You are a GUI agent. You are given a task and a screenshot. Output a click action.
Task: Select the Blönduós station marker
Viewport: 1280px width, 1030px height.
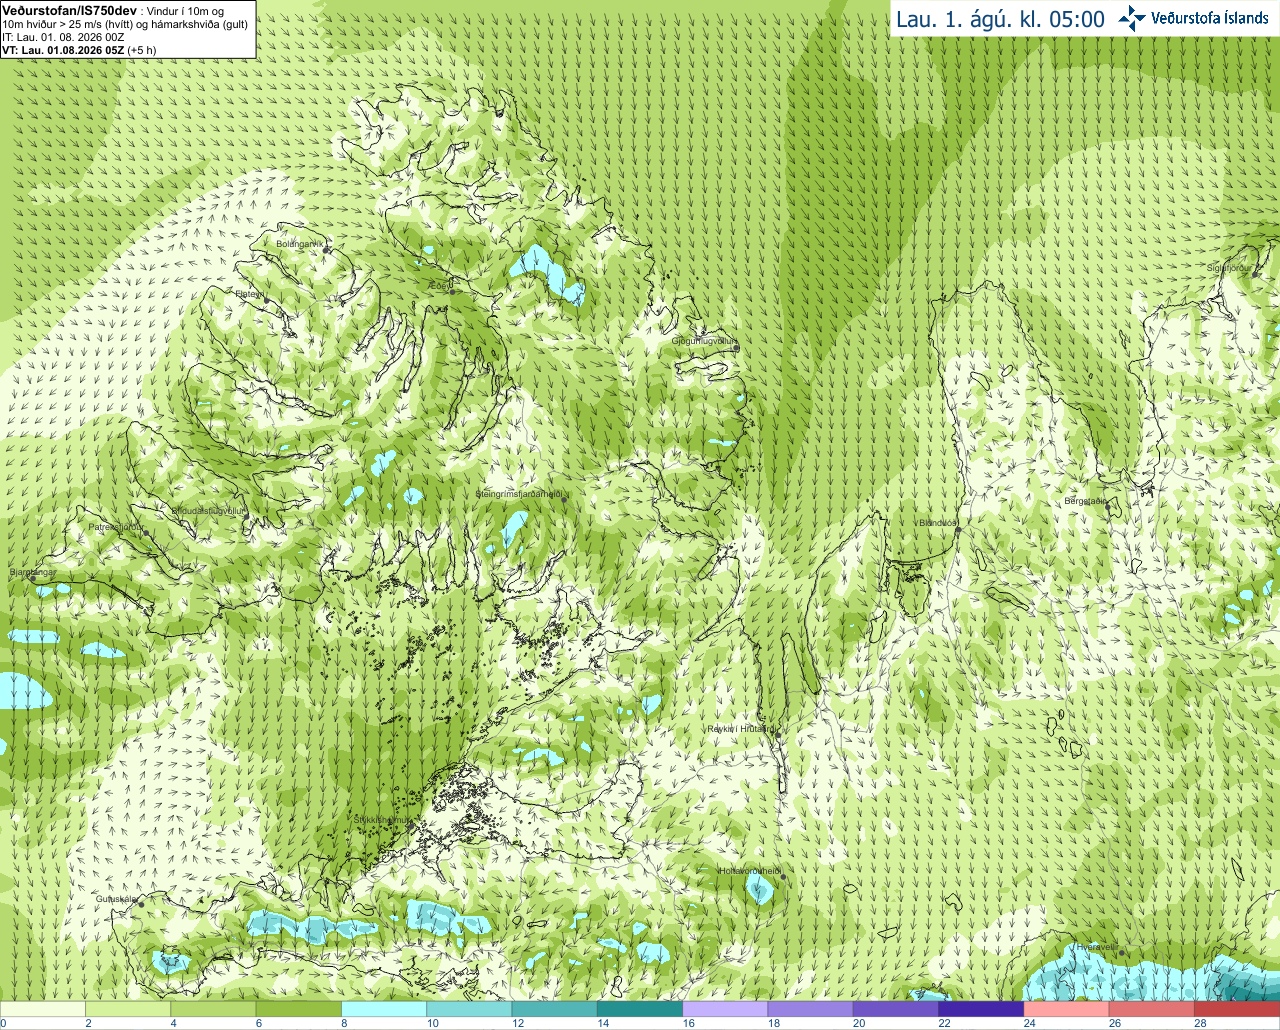(957, 530)
